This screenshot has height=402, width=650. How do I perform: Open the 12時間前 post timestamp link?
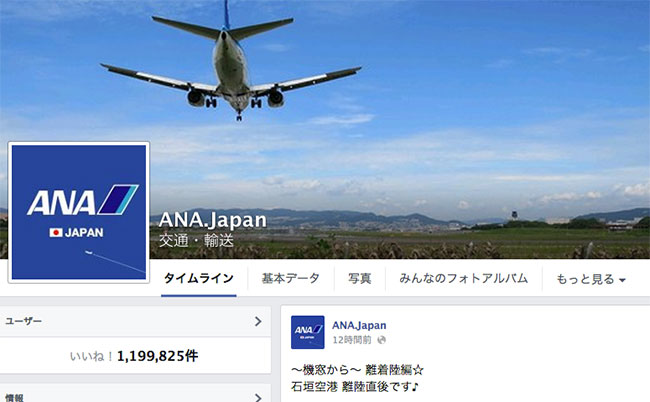(x=352, y=340)
